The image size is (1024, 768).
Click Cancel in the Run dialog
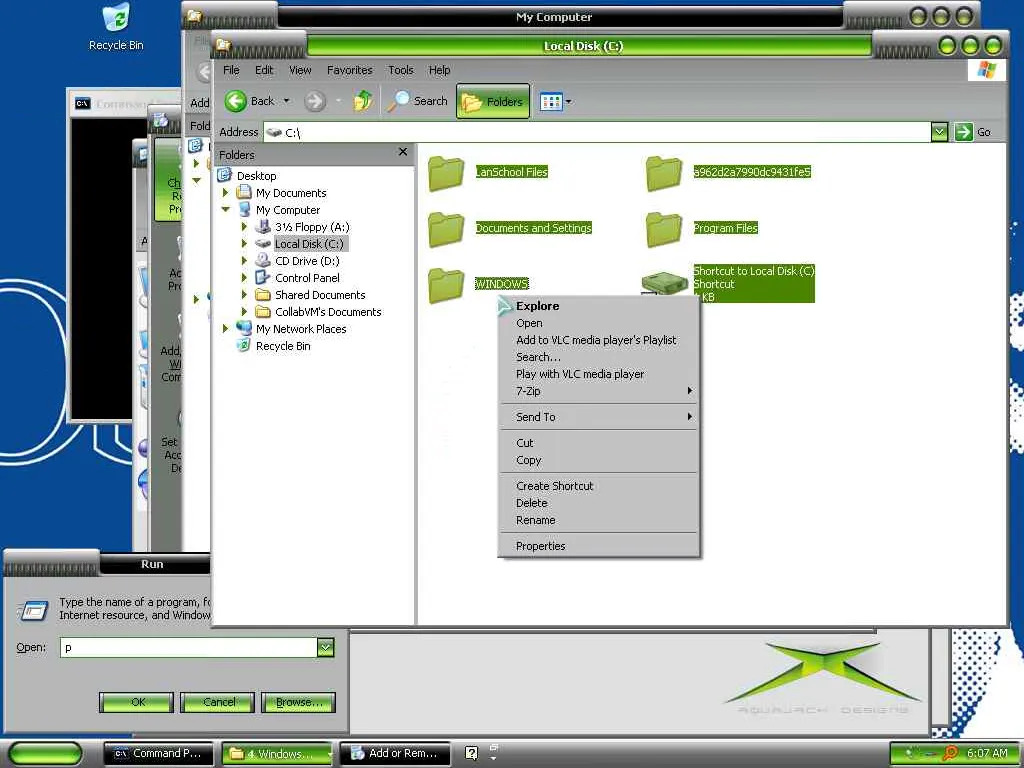217,702
